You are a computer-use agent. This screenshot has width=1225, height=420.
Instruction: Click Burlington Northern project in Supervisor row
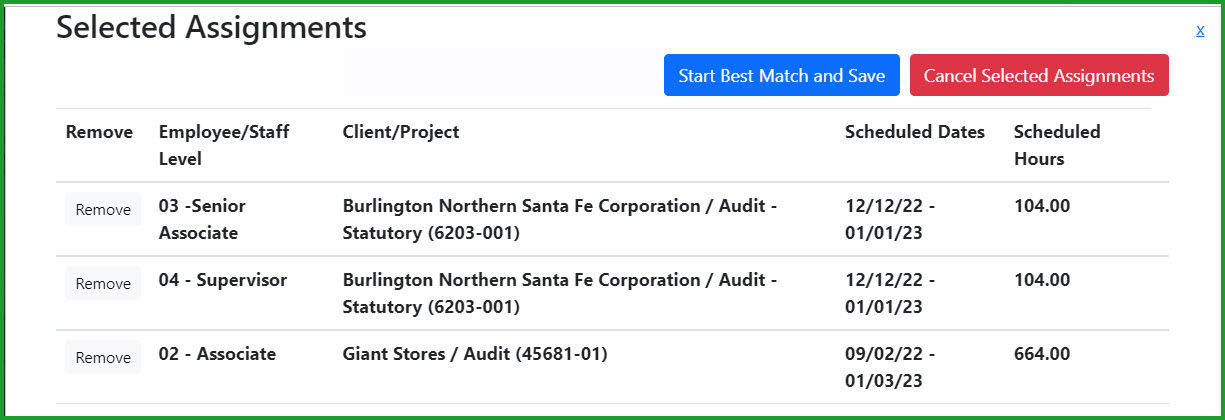(x=559, y=293)
